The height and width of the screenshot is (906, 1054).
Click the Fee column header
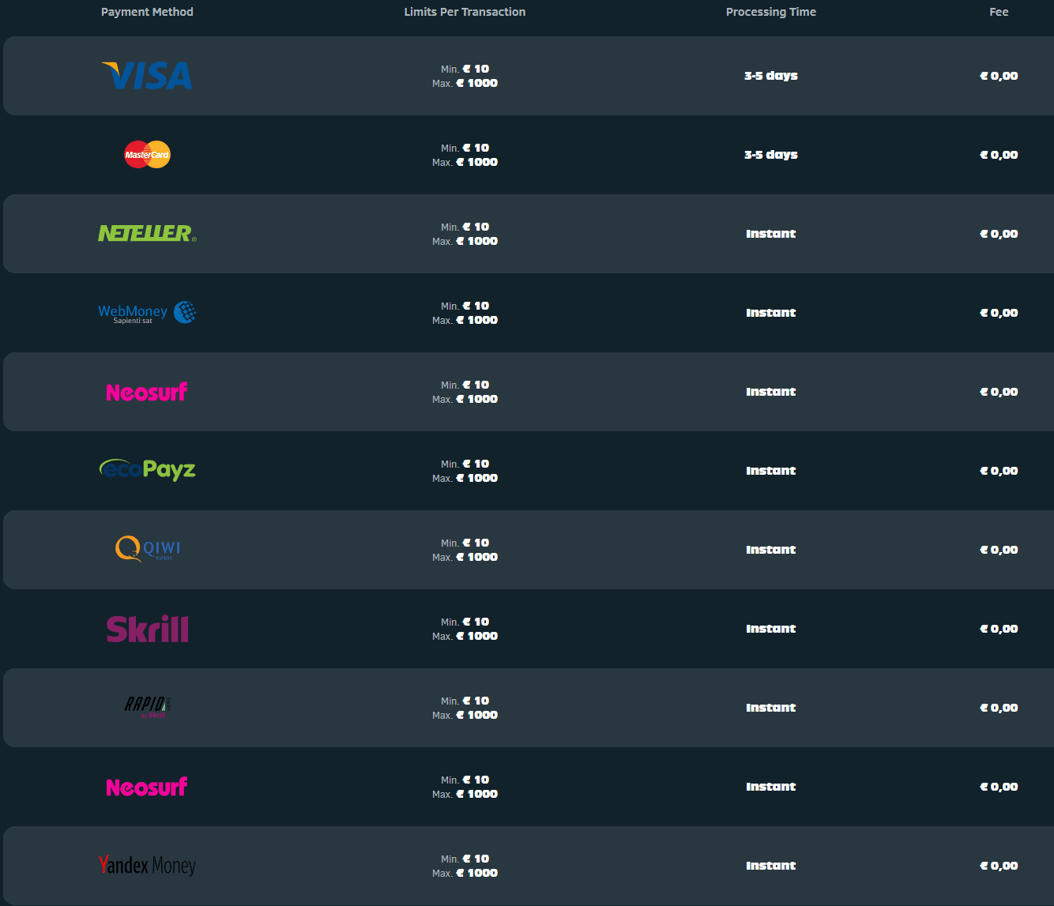pos(999,12)
